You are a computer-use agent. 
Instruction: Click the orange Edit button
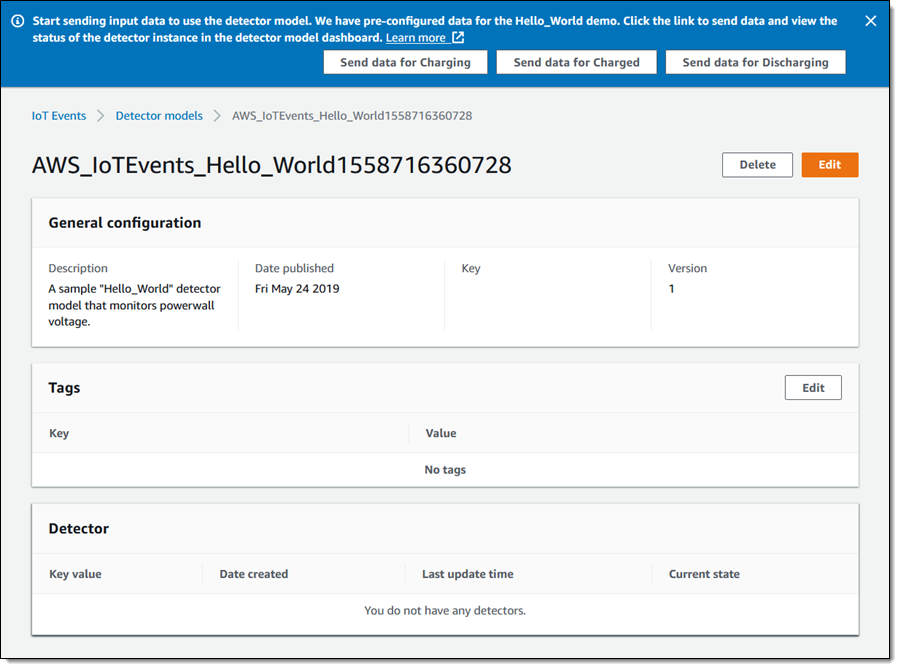829,165
